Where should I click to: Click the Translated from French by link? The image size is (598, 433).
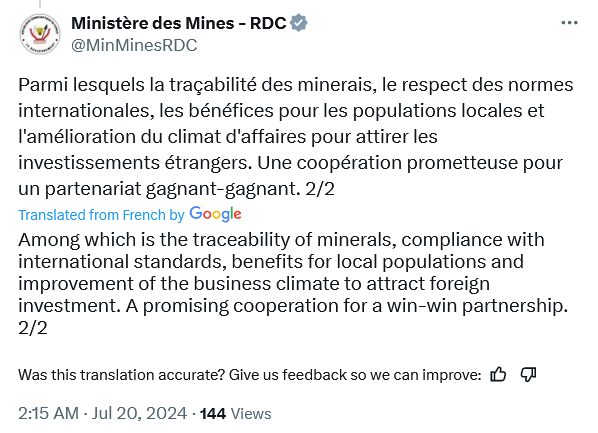pos(101,215)
